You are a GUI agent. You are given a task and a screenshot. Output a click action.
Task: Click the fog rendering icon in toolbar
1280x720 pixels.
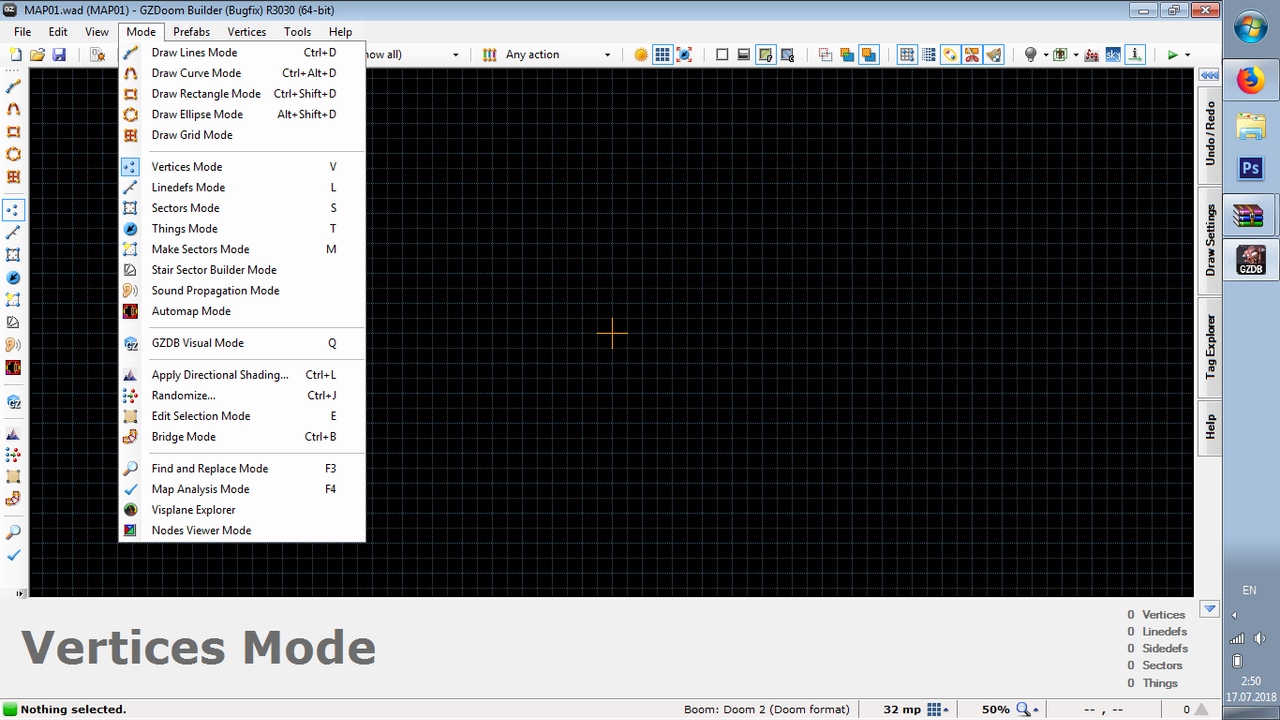1091,54
